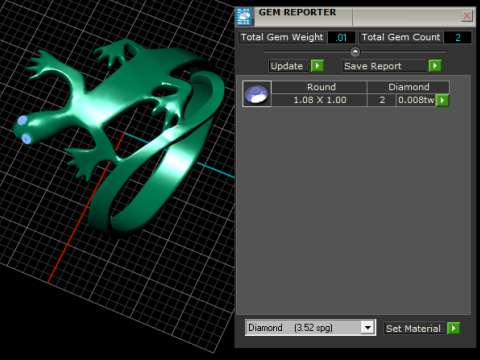The width and height of the screenshot is (480, 360).
Task: Click the quantity cell showing 2 in the gem row
Action: click(x=382, y=100)
